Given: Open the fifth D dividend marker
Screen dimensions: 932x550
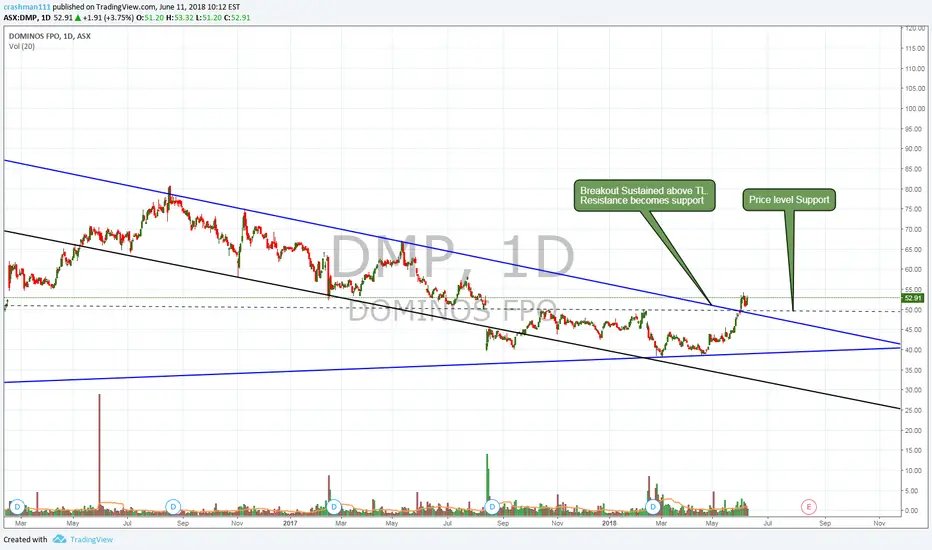Looking at the screenshot, I should (653, 507).
